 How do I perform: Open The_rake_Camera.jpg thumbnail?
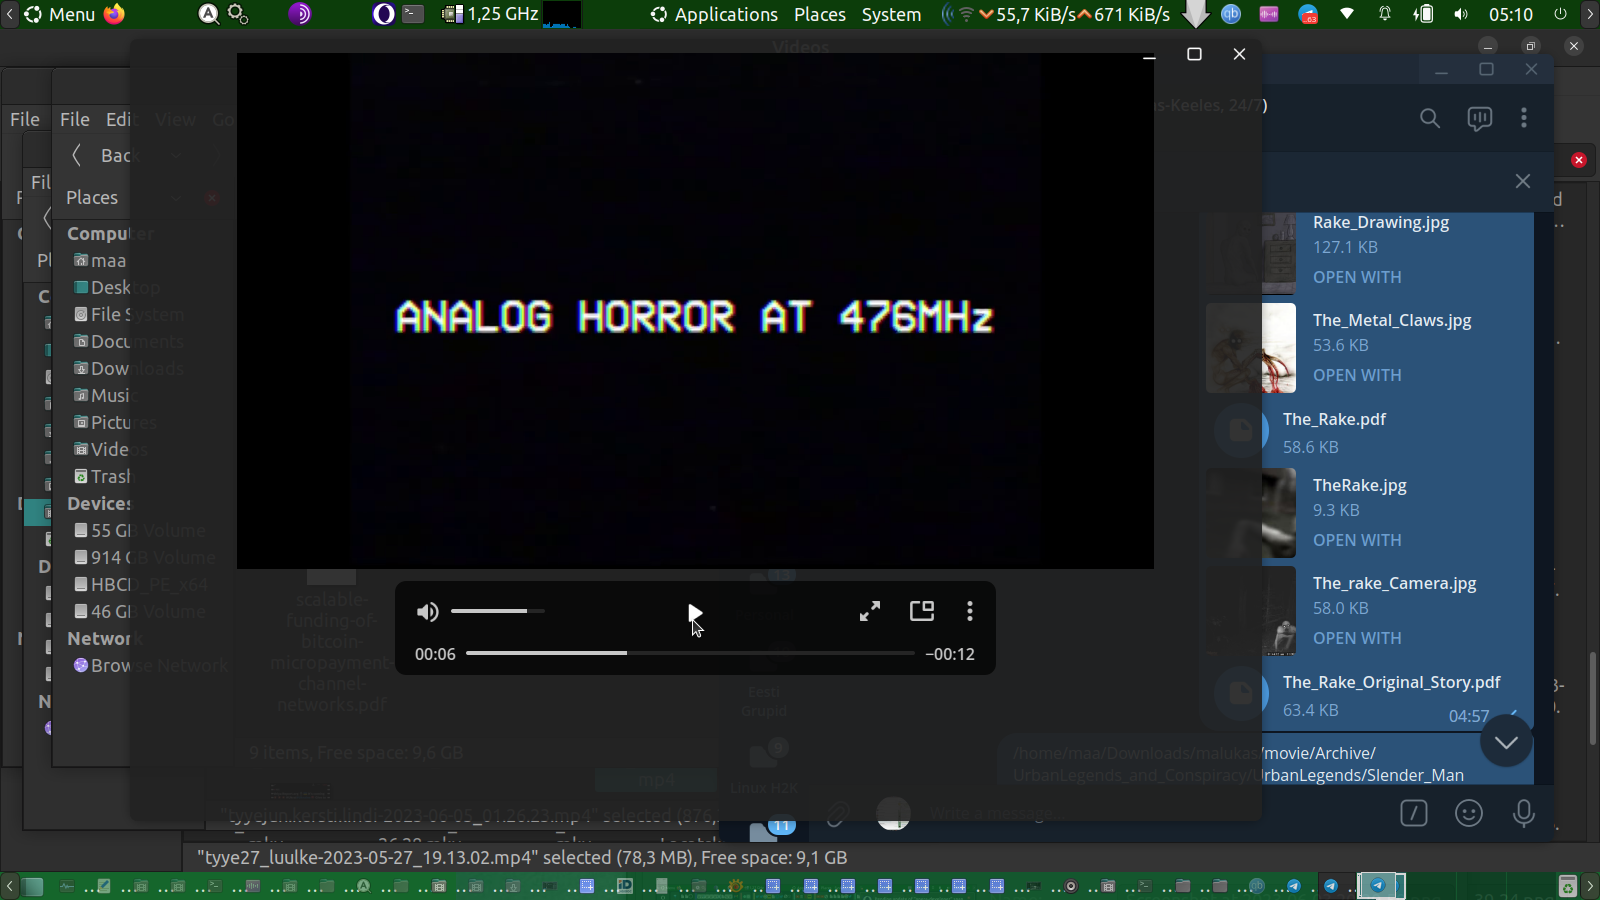click(x=1251, y=611)
